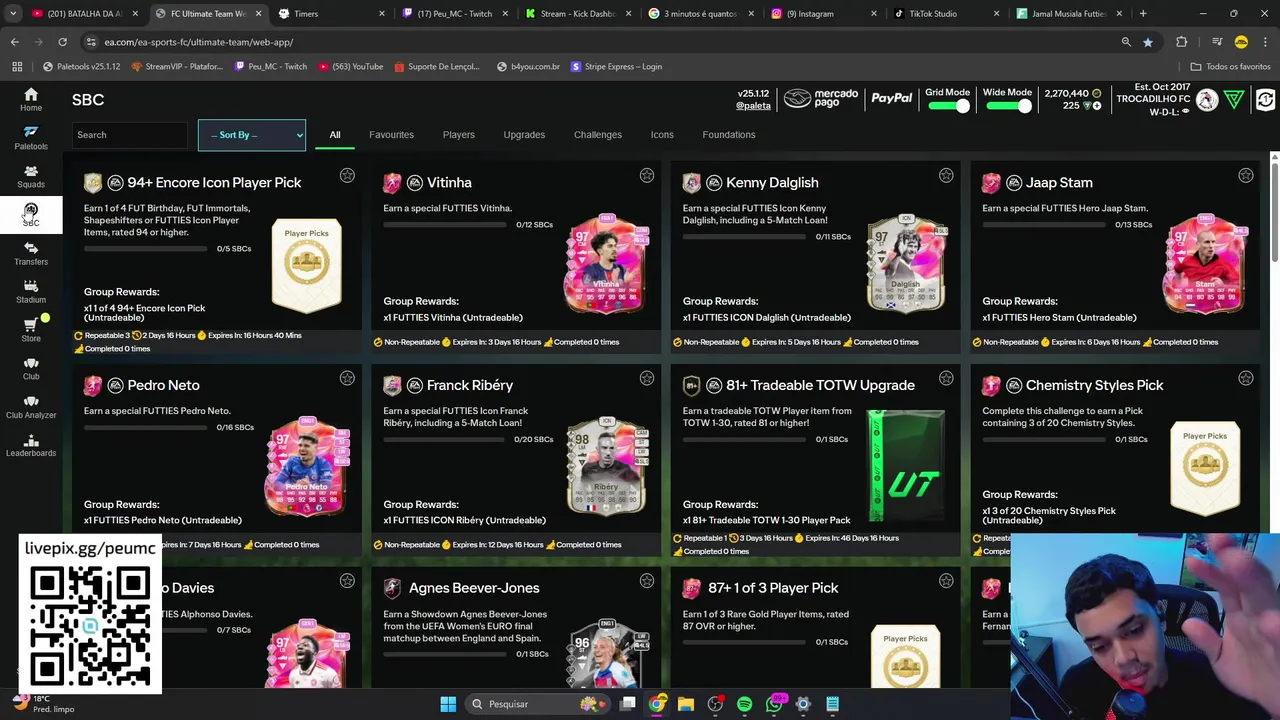Open Club Analyzer in the sidebar

pos(31,407)
